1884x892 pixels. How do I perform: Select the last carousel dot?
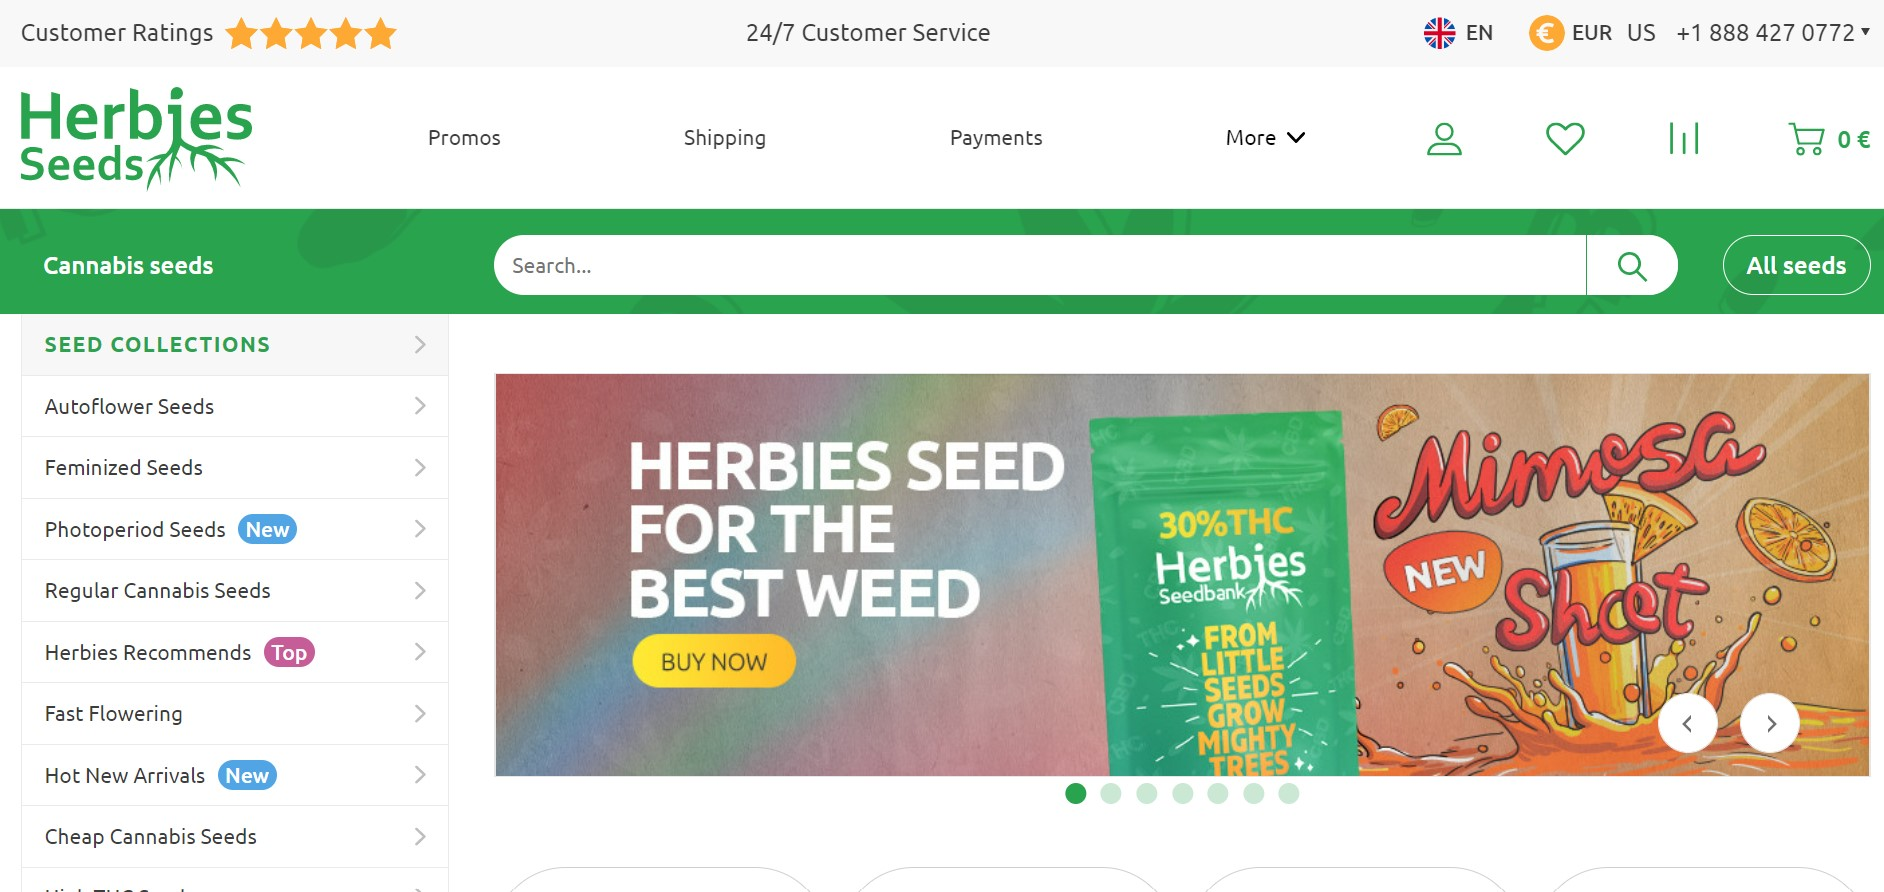1289,793
